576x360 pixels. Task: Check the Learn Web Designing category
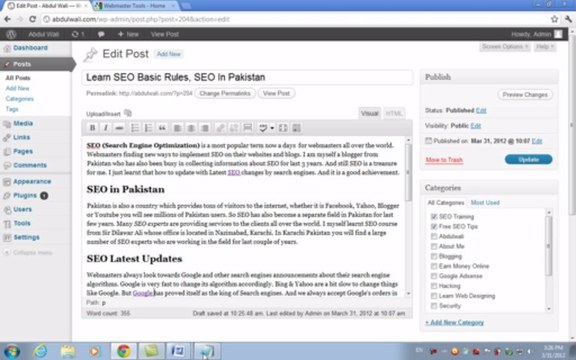pyautogui.click(x=434, y=296)
